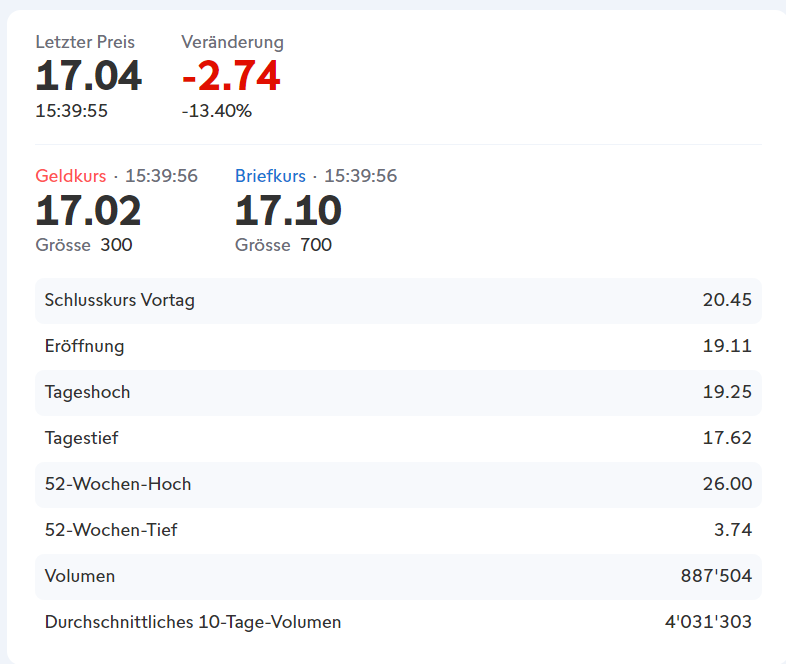The width and height of the screenshot is (786, 664).
Task: Select the last price value 17.04
Action: (88, 76)
